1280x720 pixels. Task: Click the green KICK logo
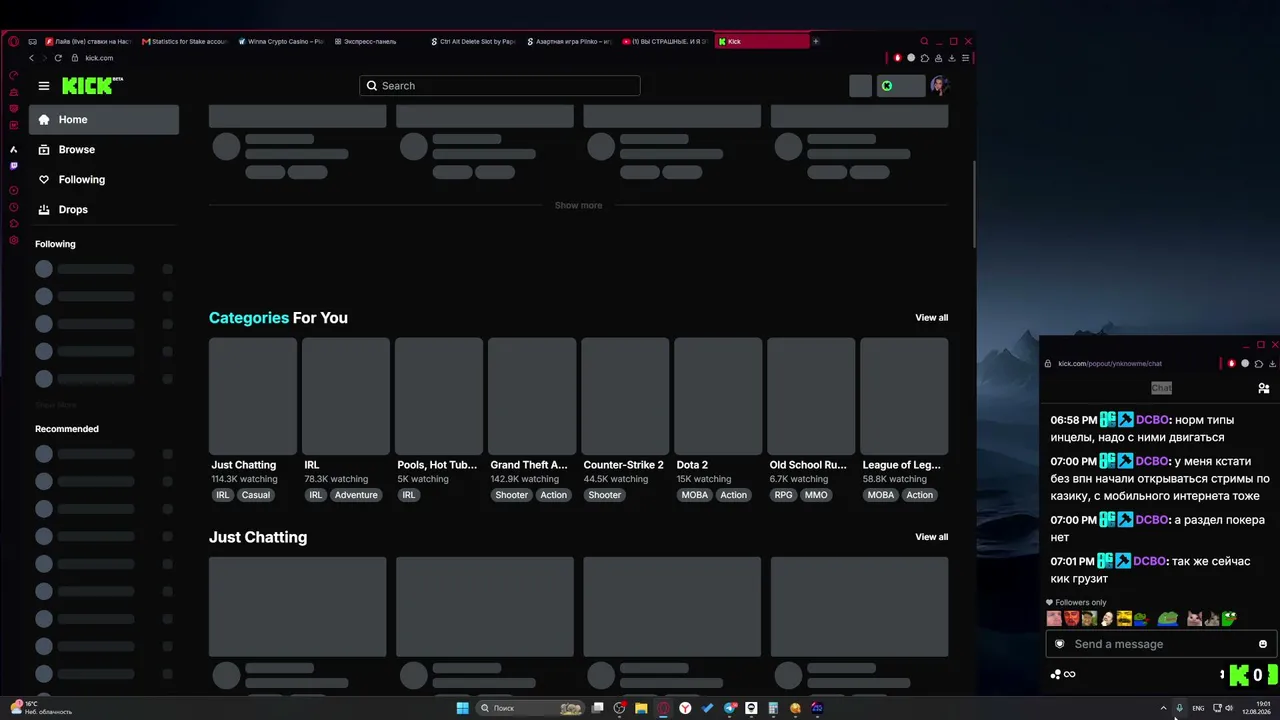coord(92,85)
